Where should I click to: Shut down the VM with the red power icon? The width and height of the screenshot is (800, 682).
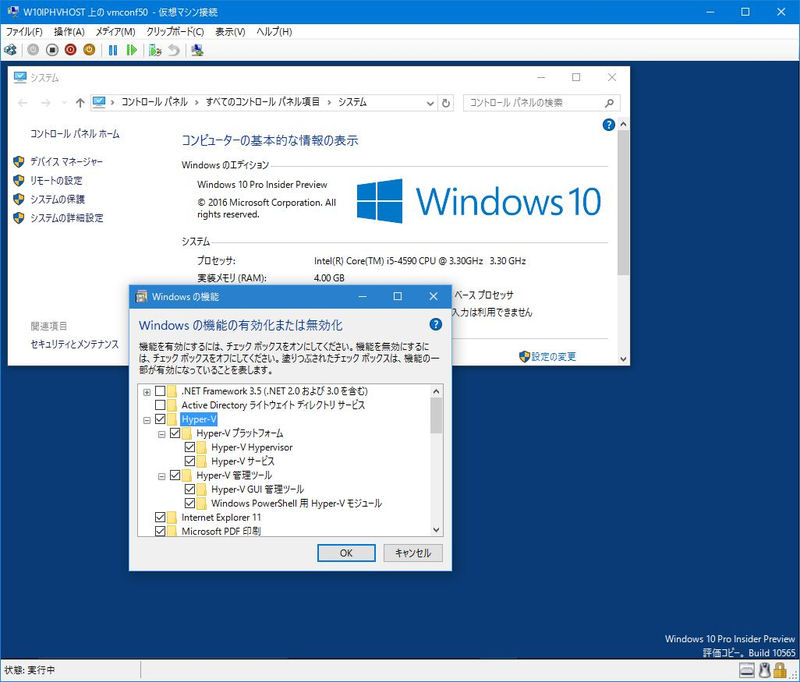coord(70,50)
